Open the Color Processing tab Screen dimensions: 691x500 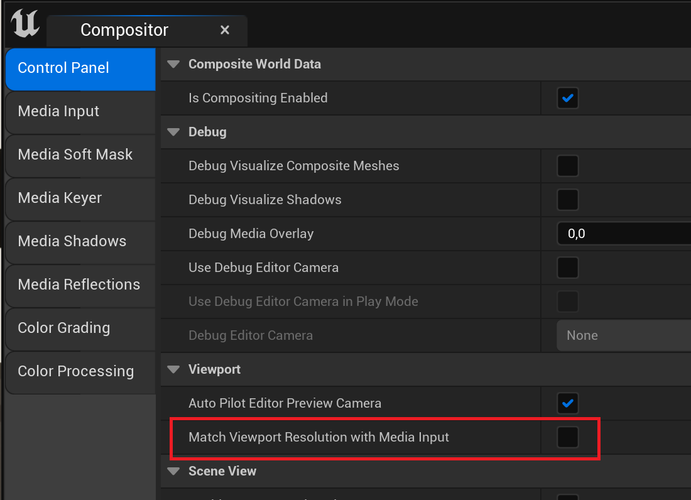[x=75, y=371]
